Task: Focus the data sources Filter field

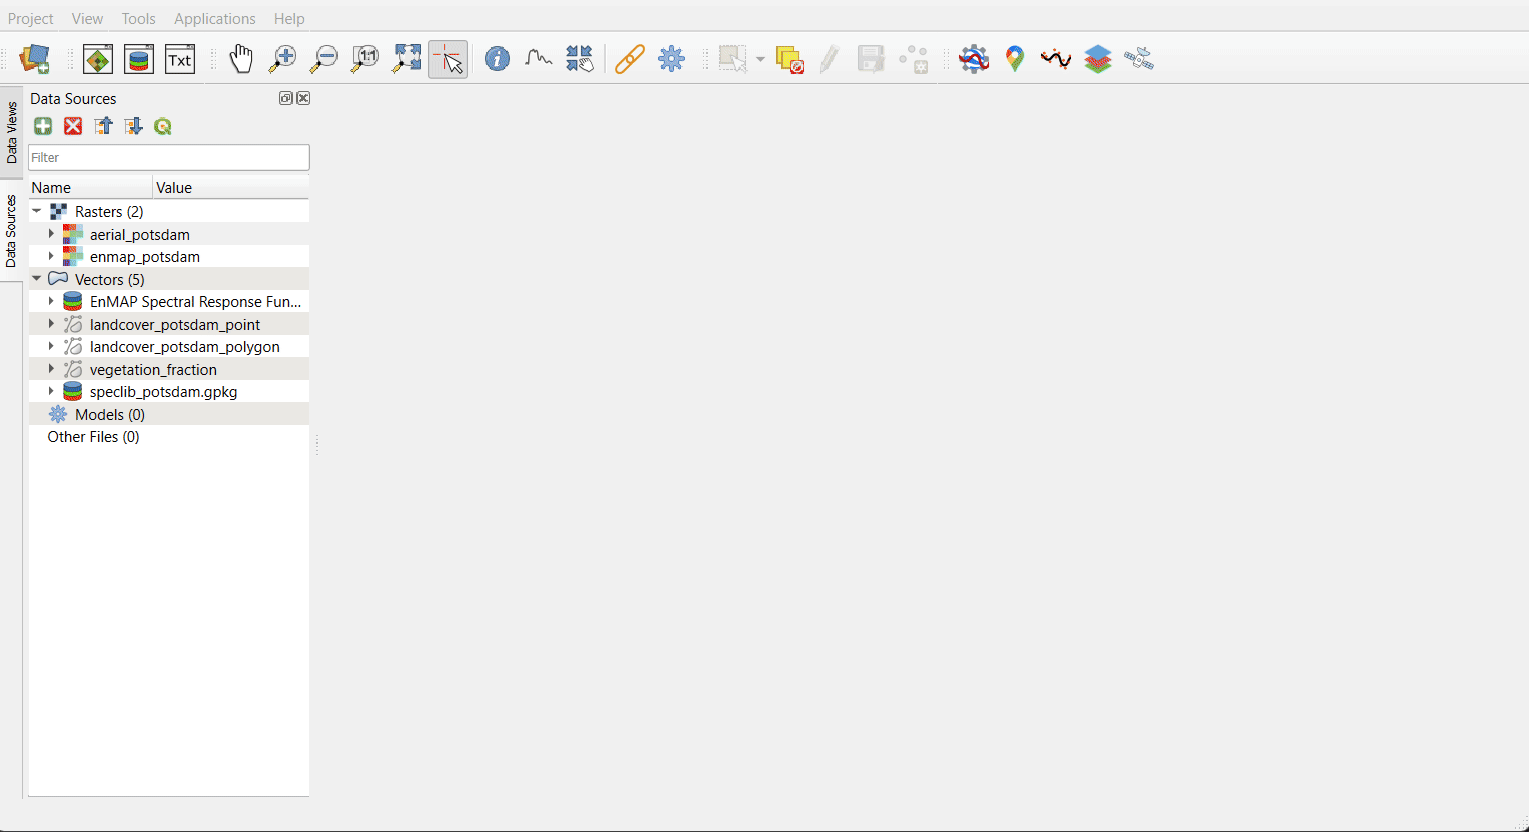Action: pyautogui.click(x=169, y=157)
